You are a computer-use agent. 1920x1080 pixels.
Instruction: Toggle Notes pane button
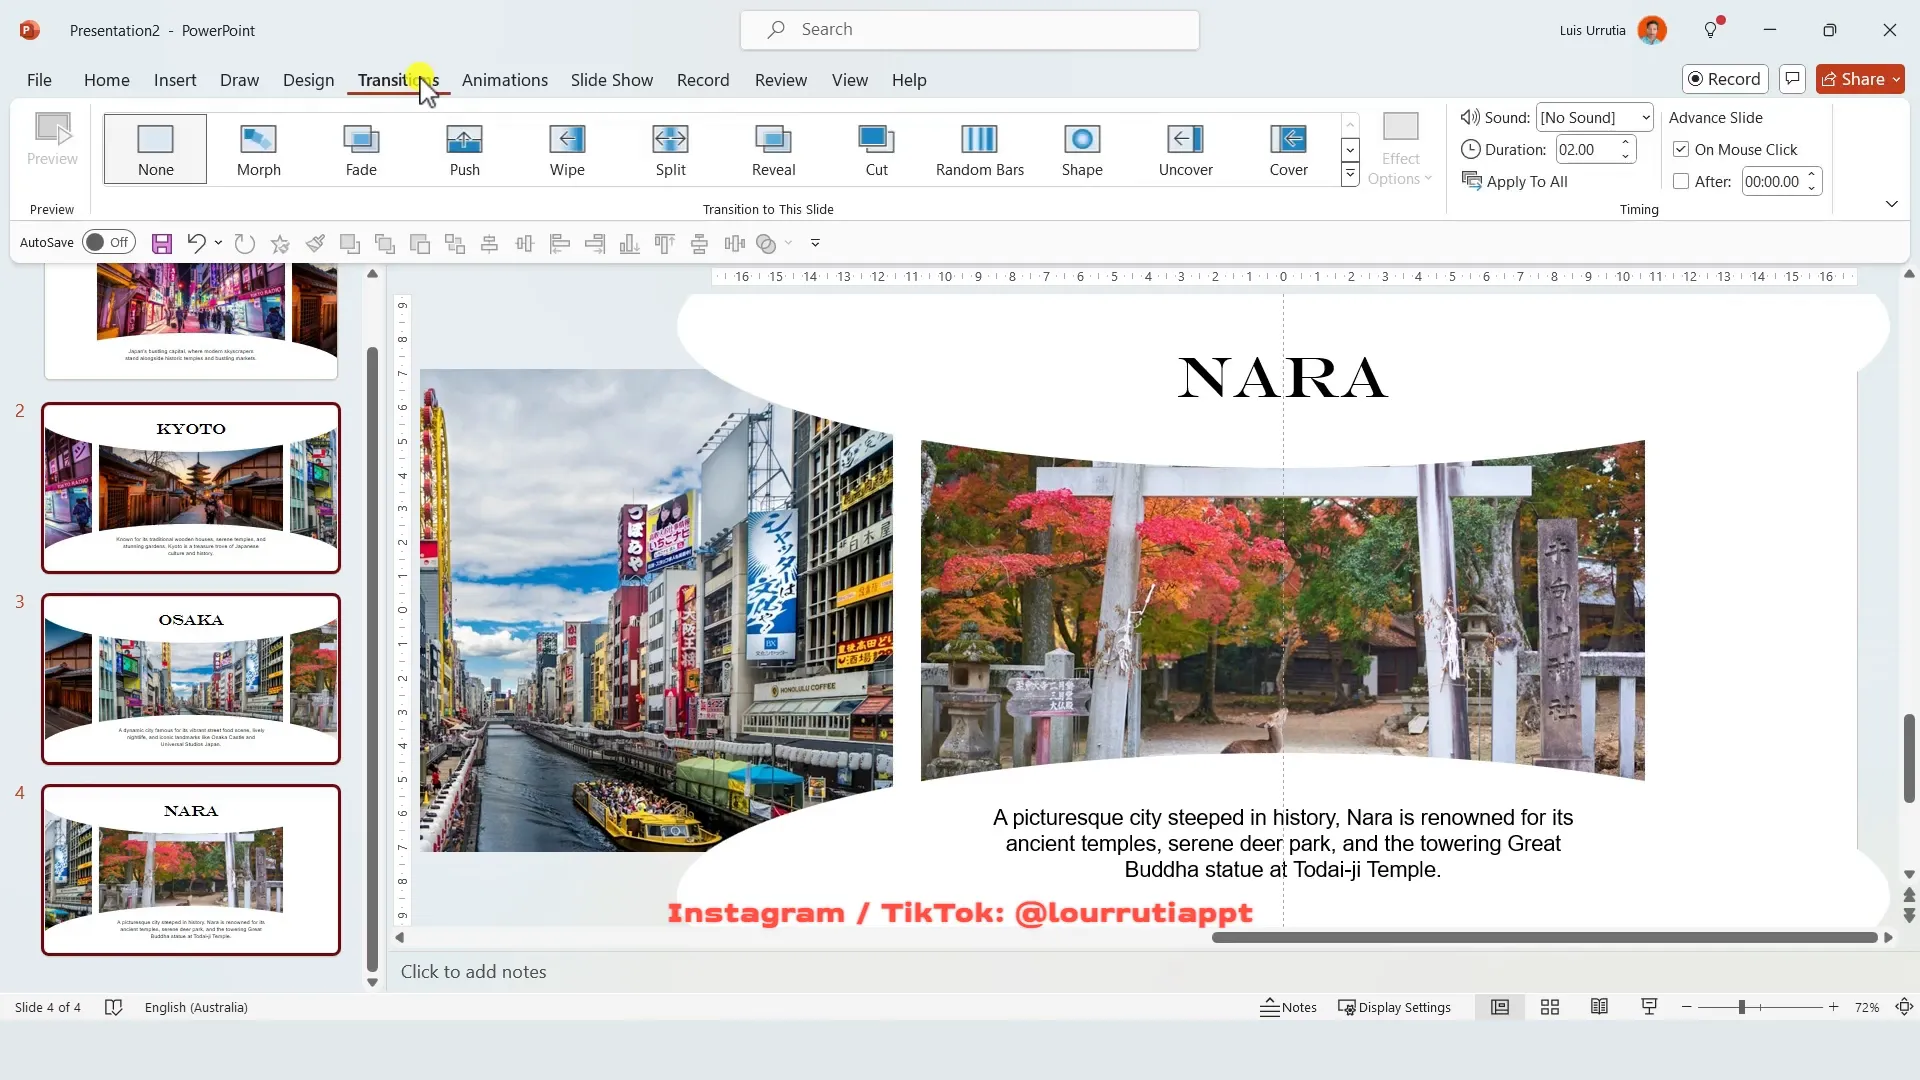point(1288,1007)
